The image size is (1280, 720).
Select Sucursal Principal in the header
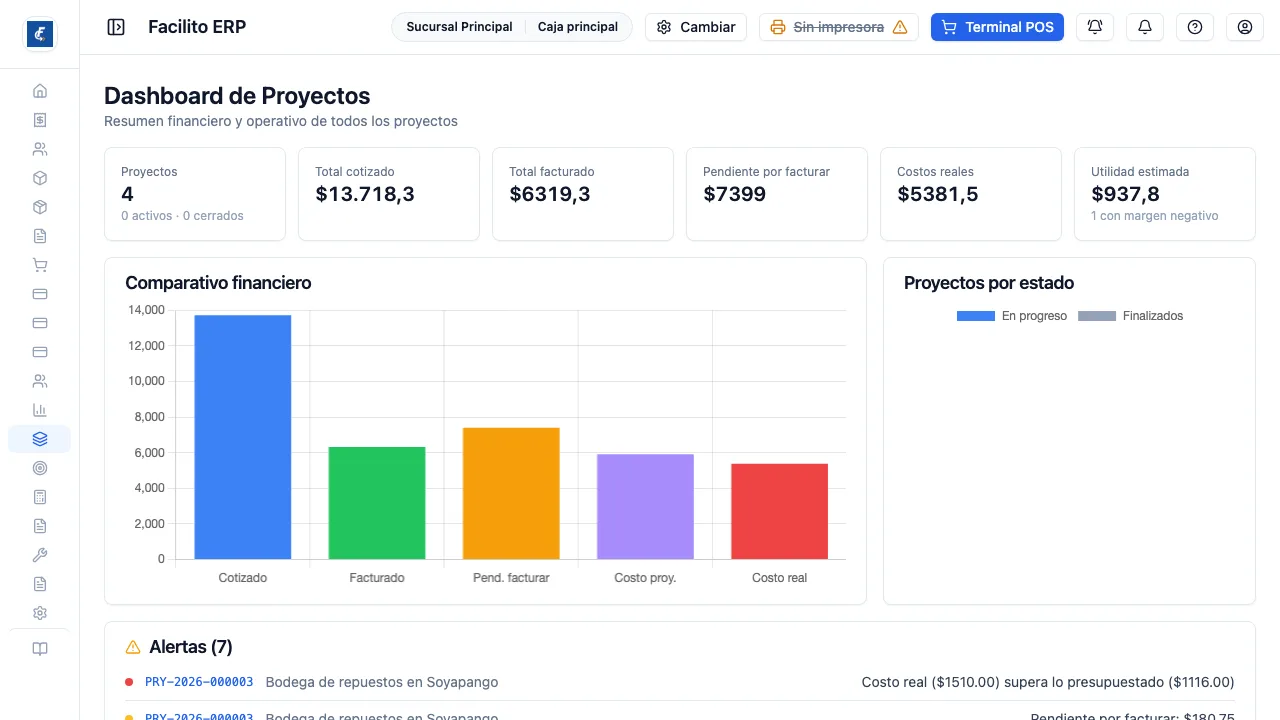[x=459, y=27]
